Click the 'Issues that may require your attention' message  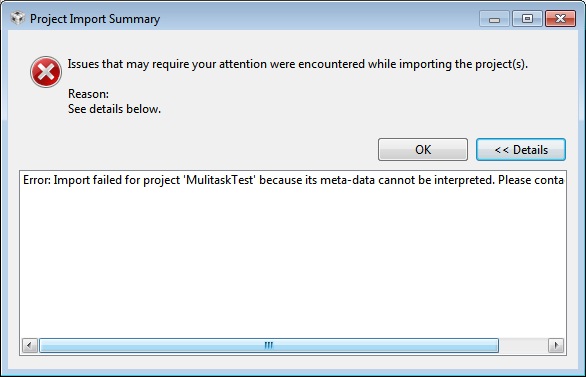pos(297,64)
